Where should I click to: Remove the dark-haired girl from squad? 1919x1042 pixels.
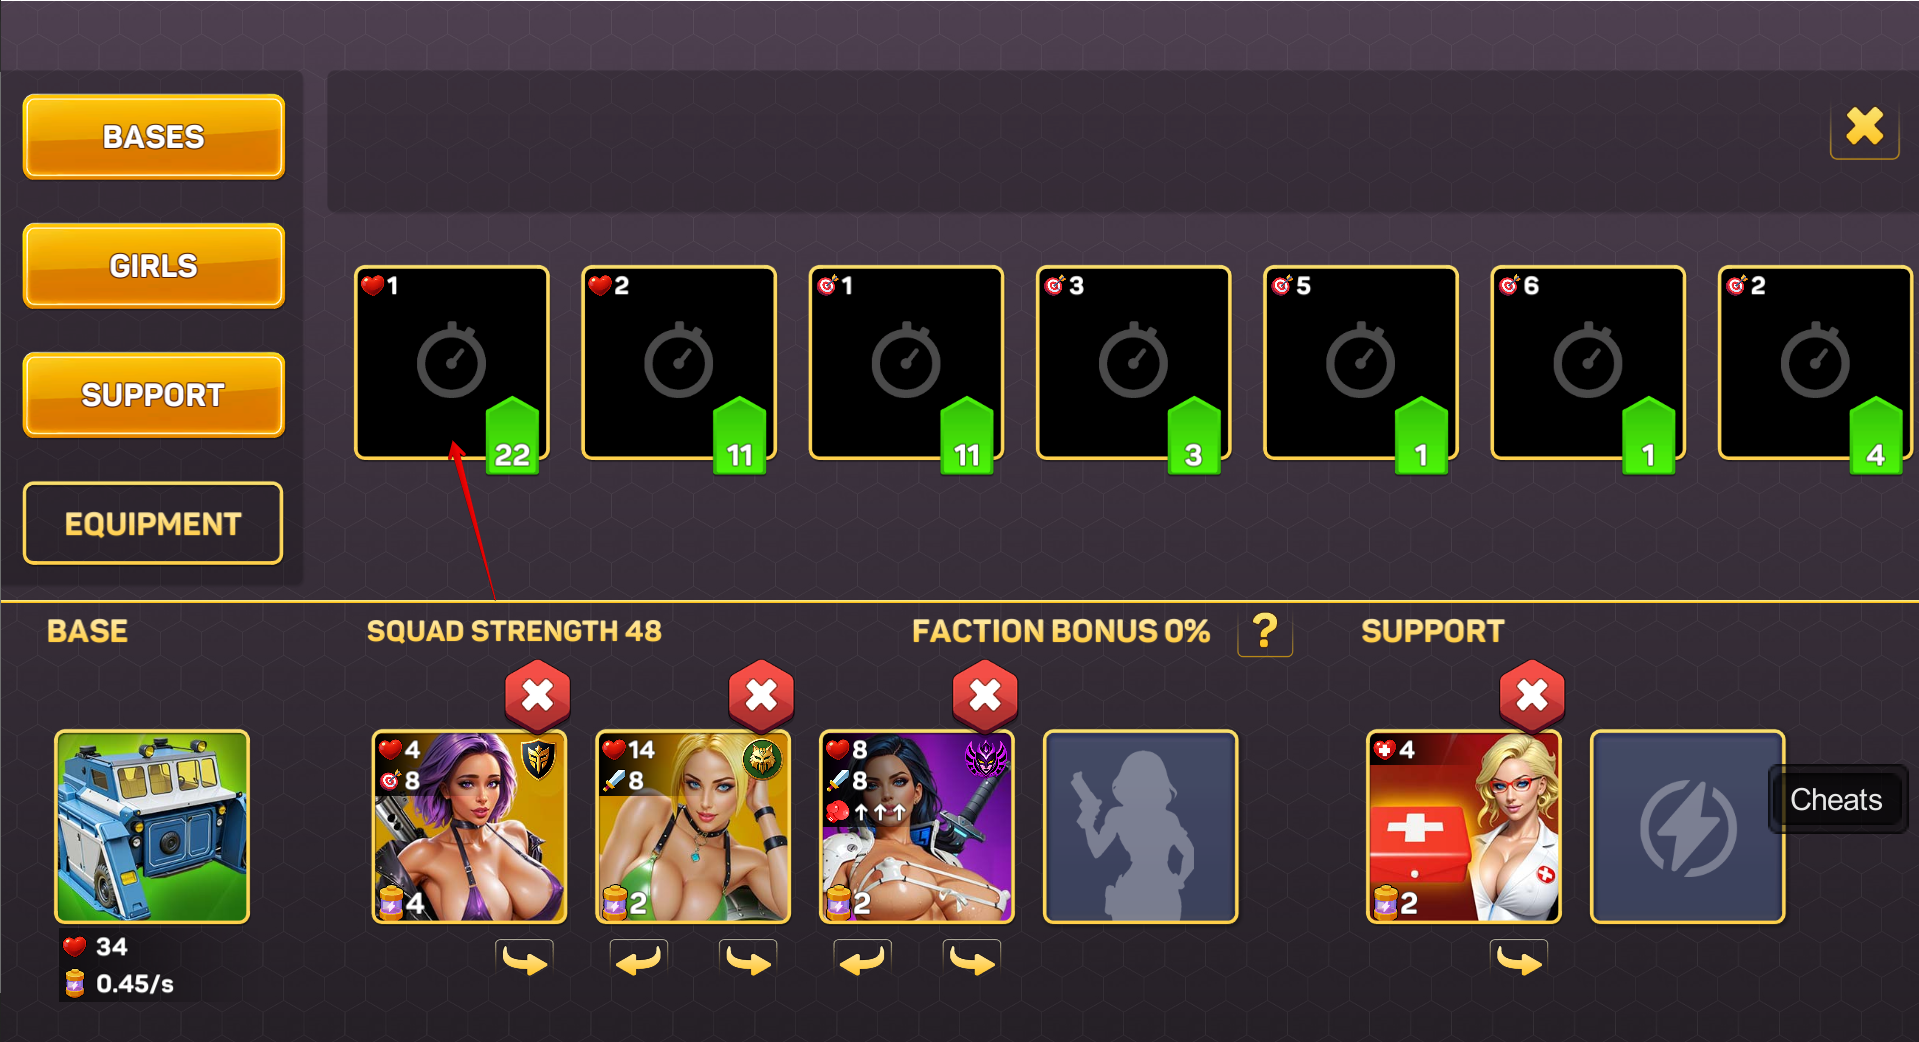[985, 695]
